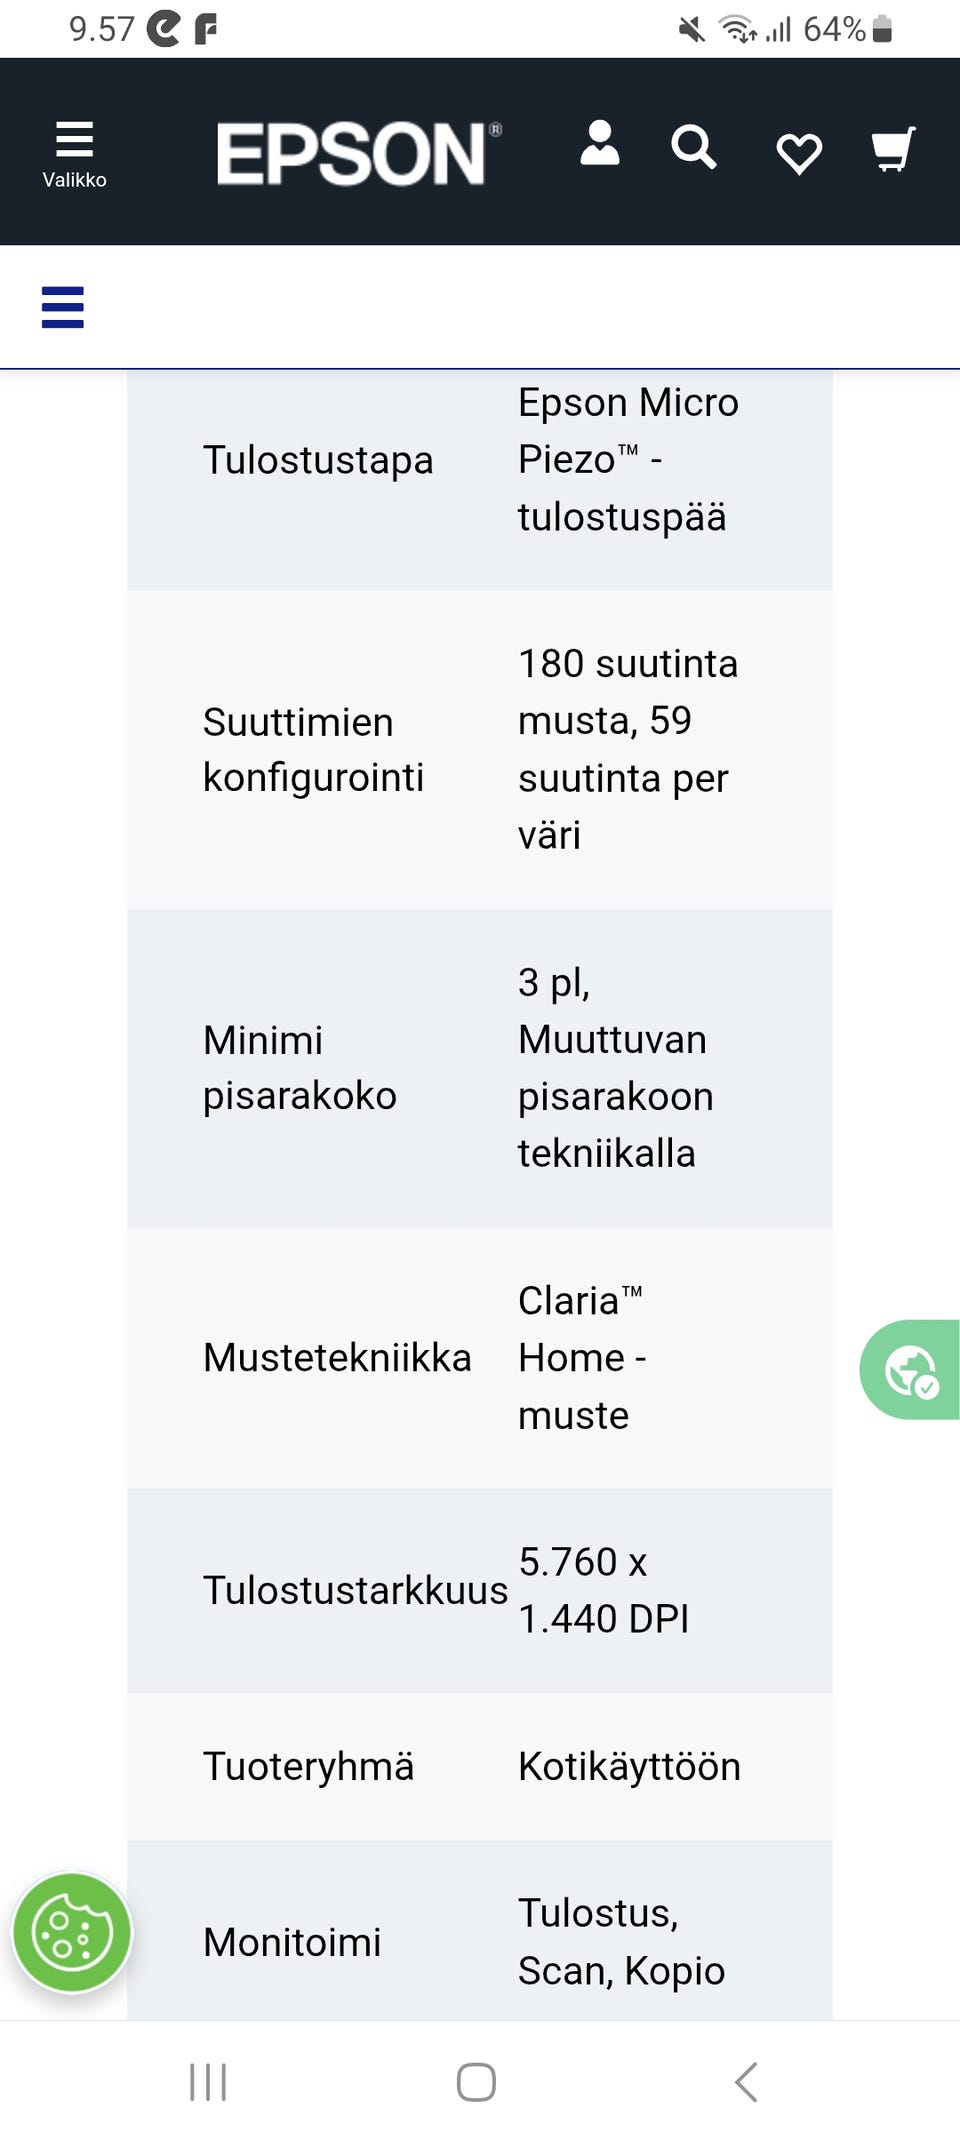Viewport: 960px width, 2140px height.
Task: Open the search icon in header
Action: [x=694, y=148]
